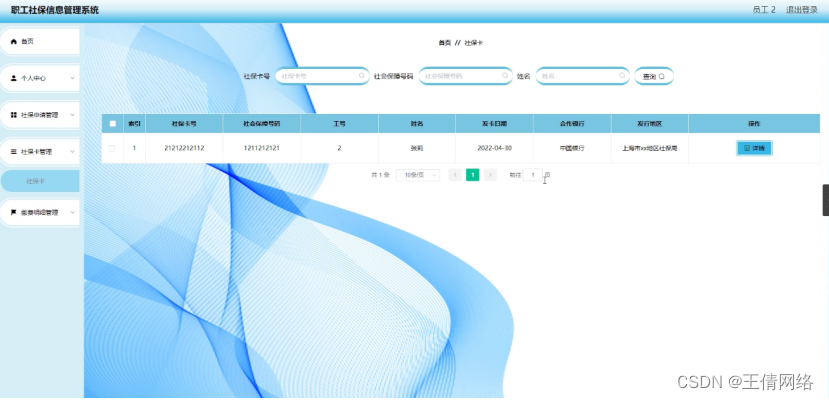The image size is (829, 400).
Task: Click the 查询 search button
Action: tap(654, 76)
